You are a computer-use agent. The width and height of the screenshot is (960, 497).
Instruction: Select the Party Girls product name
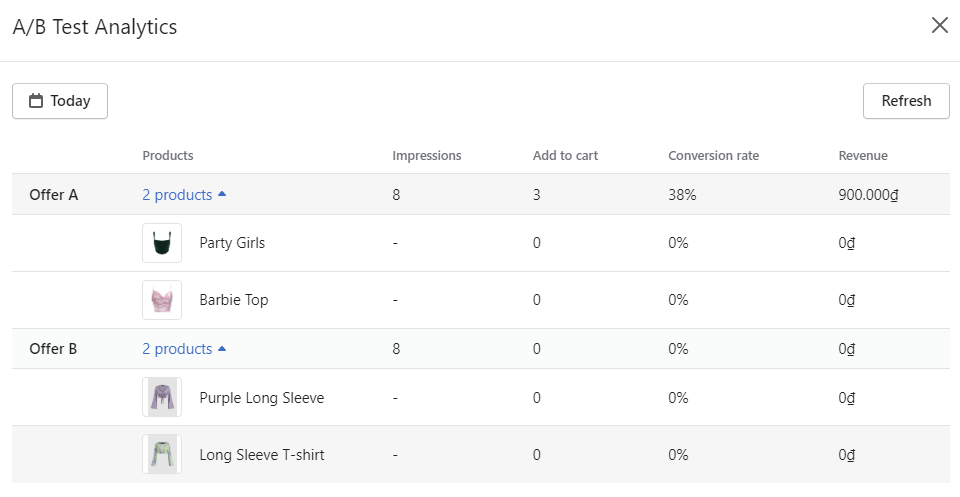232,243
